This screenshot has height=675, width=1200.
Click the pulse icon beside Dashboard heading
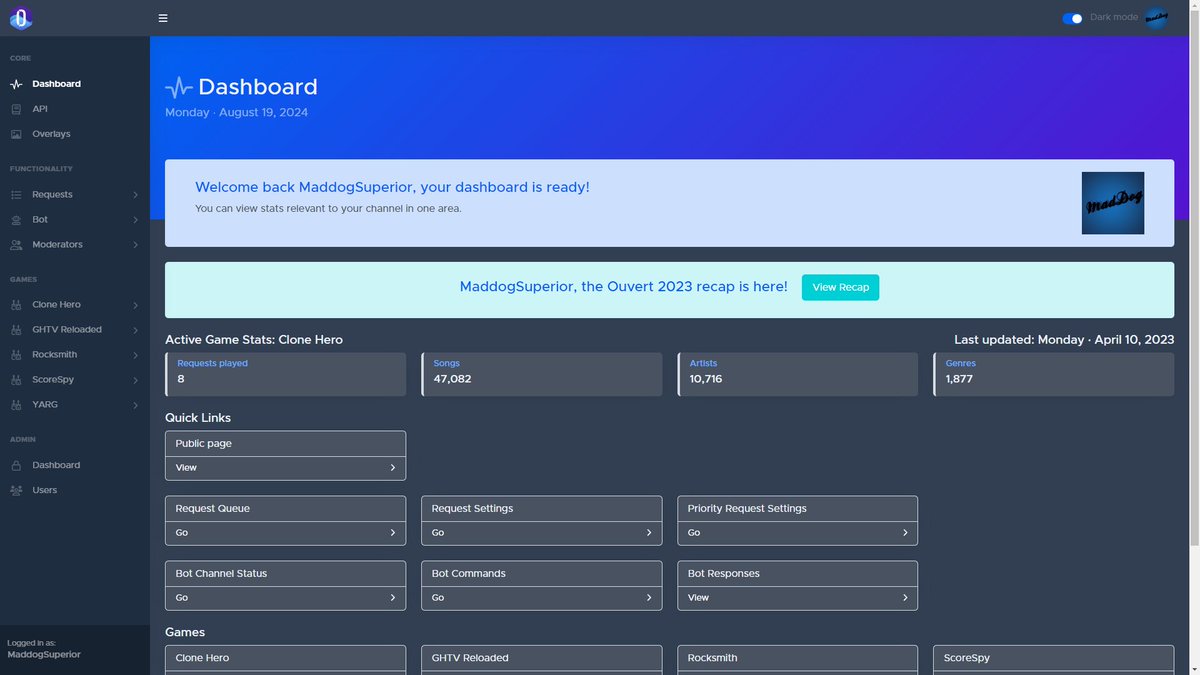coord(179,87)
